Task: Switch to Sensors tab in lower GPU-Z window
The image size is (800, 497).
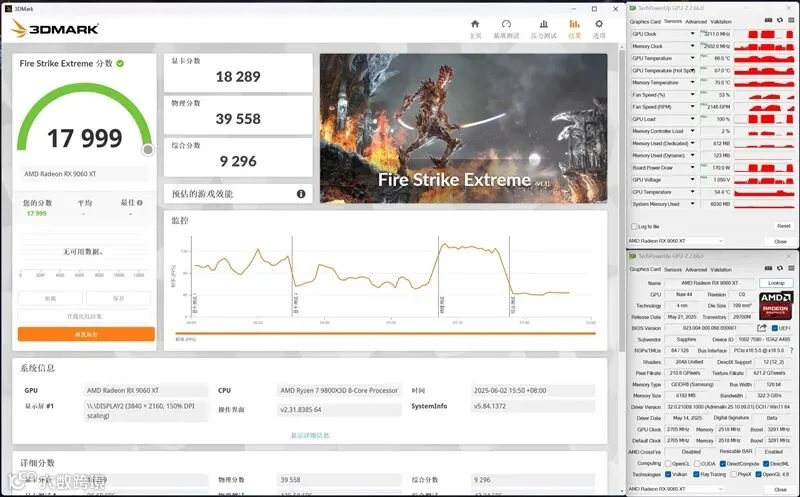Action: [672, 269]
